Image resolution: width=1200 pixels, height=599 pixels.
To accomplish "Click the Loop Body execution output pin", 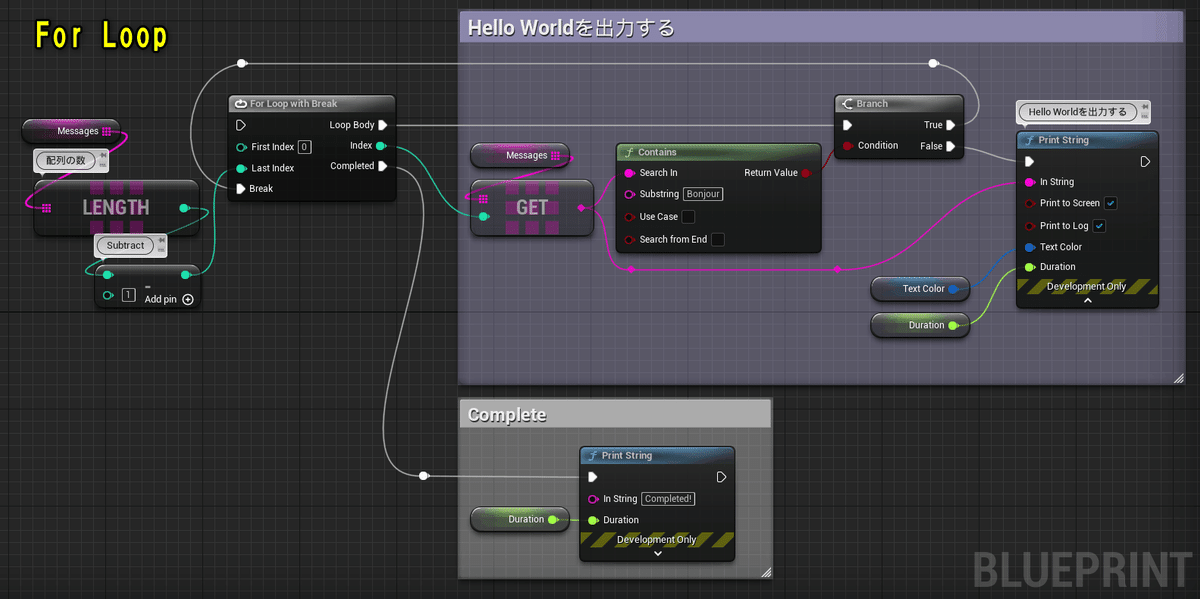I will (x=383, y=125).
